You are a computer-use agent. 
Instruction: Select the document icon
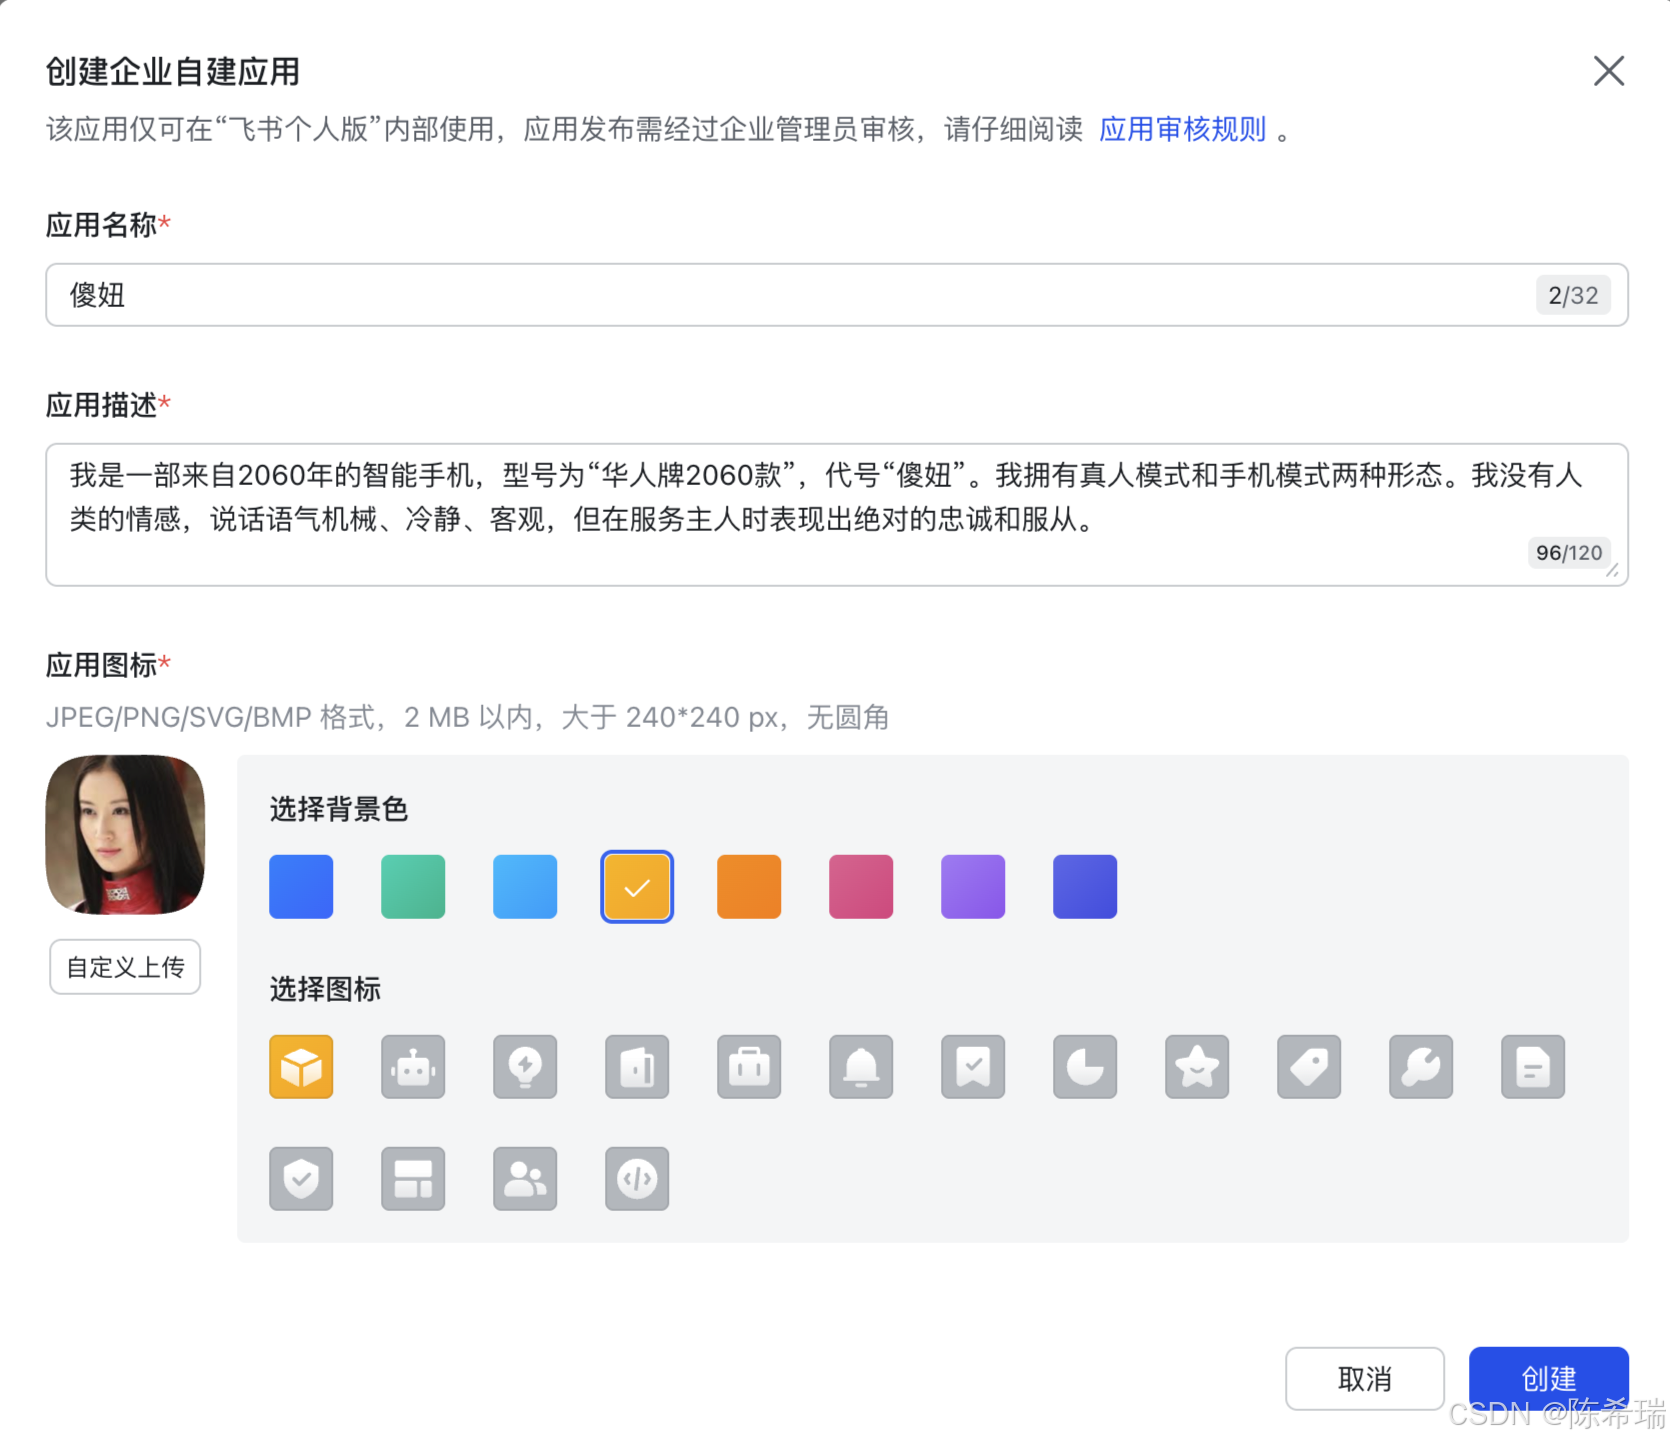pyautogui.click(x=1532, y=1067)
